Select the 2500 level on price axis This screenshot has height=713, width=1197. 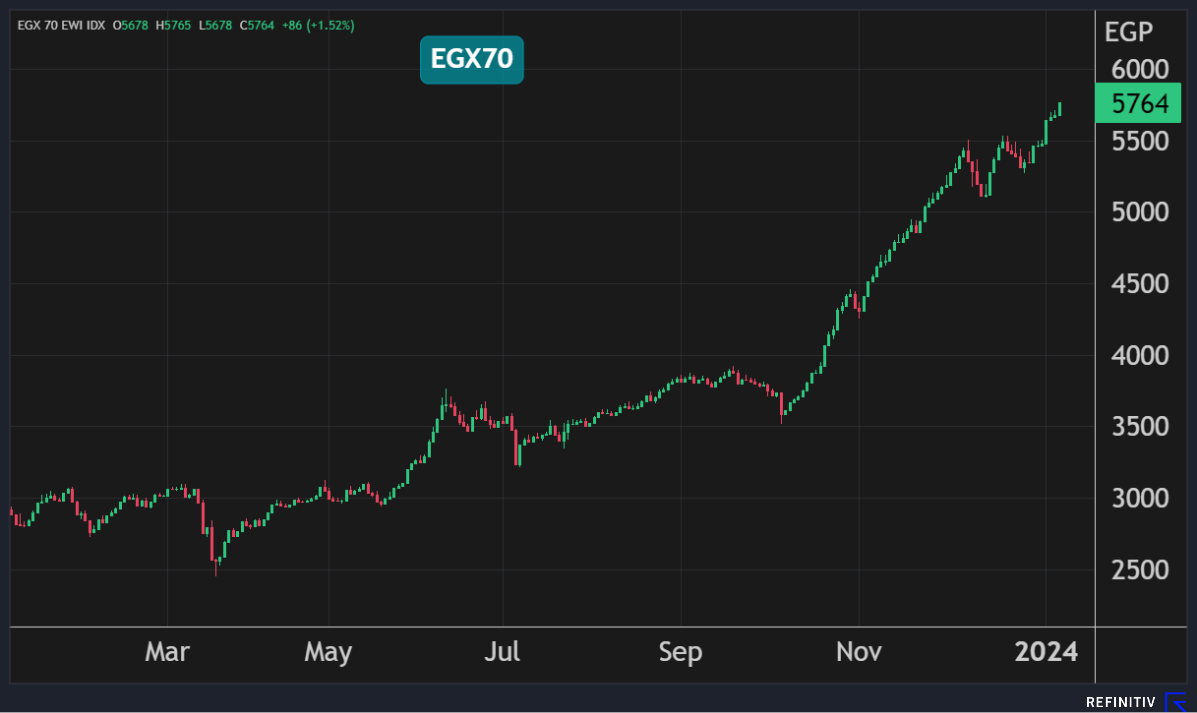[1140, 570]
